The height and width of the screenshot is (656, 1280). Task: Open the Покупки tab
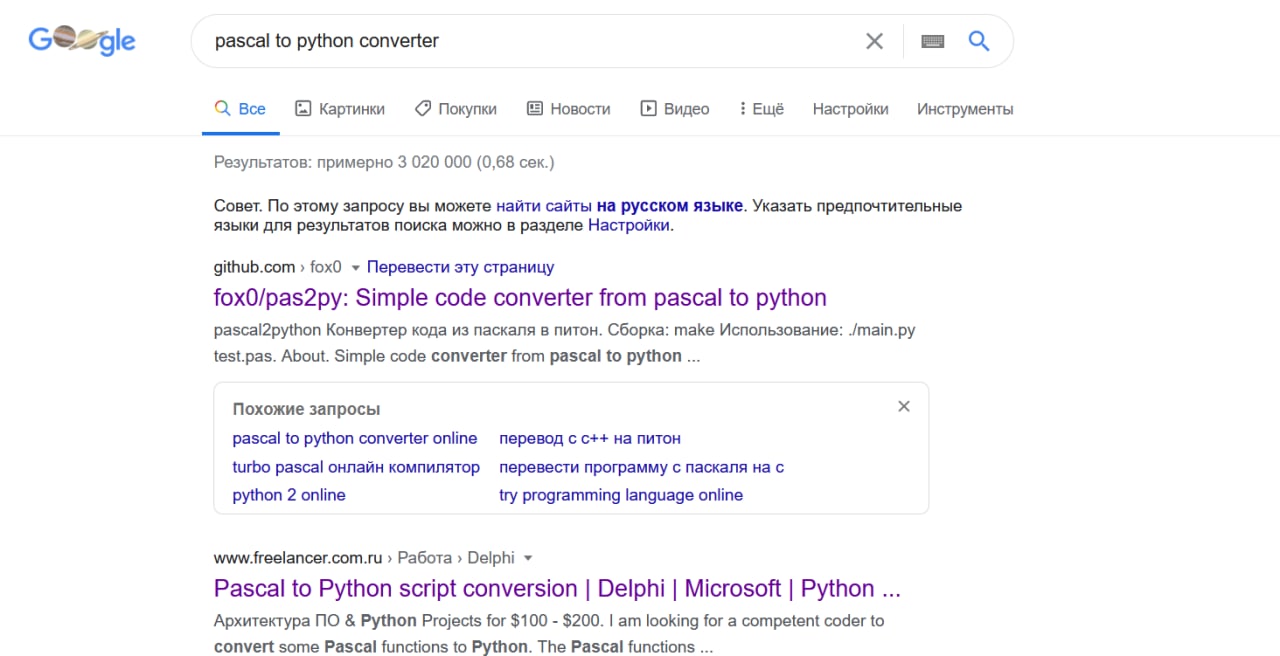[x=456, y=109]
